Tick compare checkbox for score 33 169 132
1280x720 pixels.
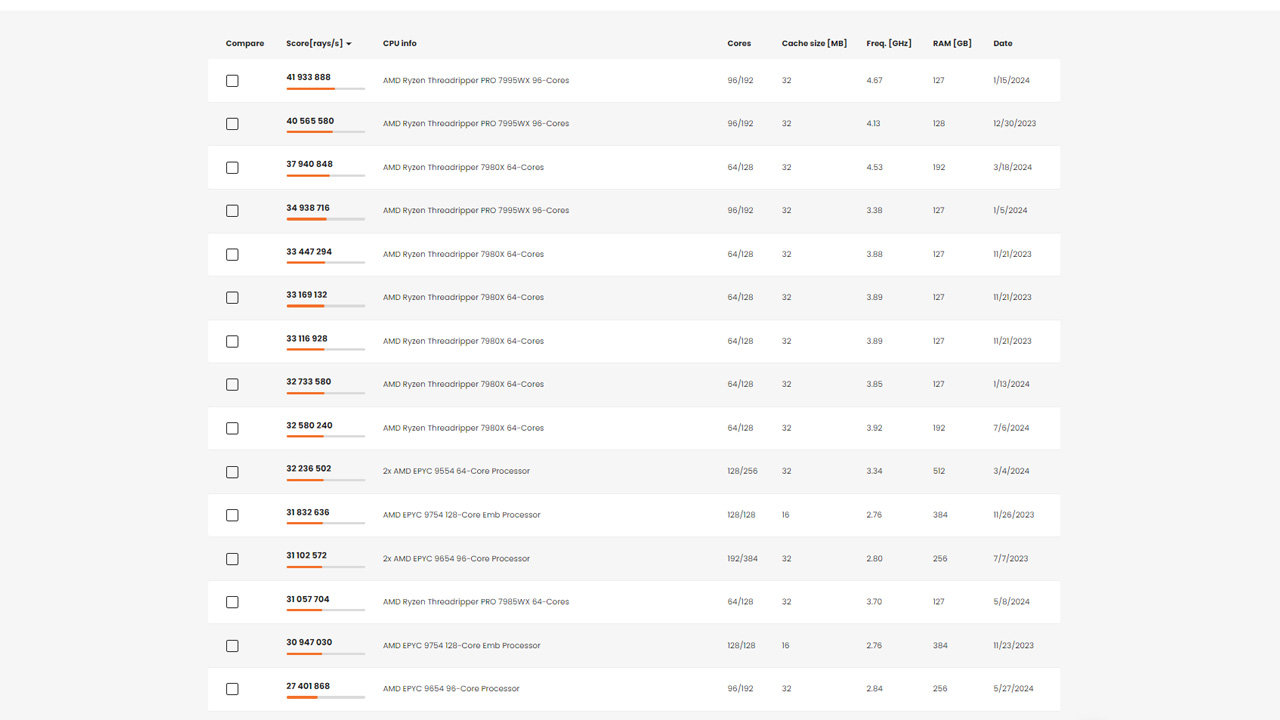[x=232, y=298]
